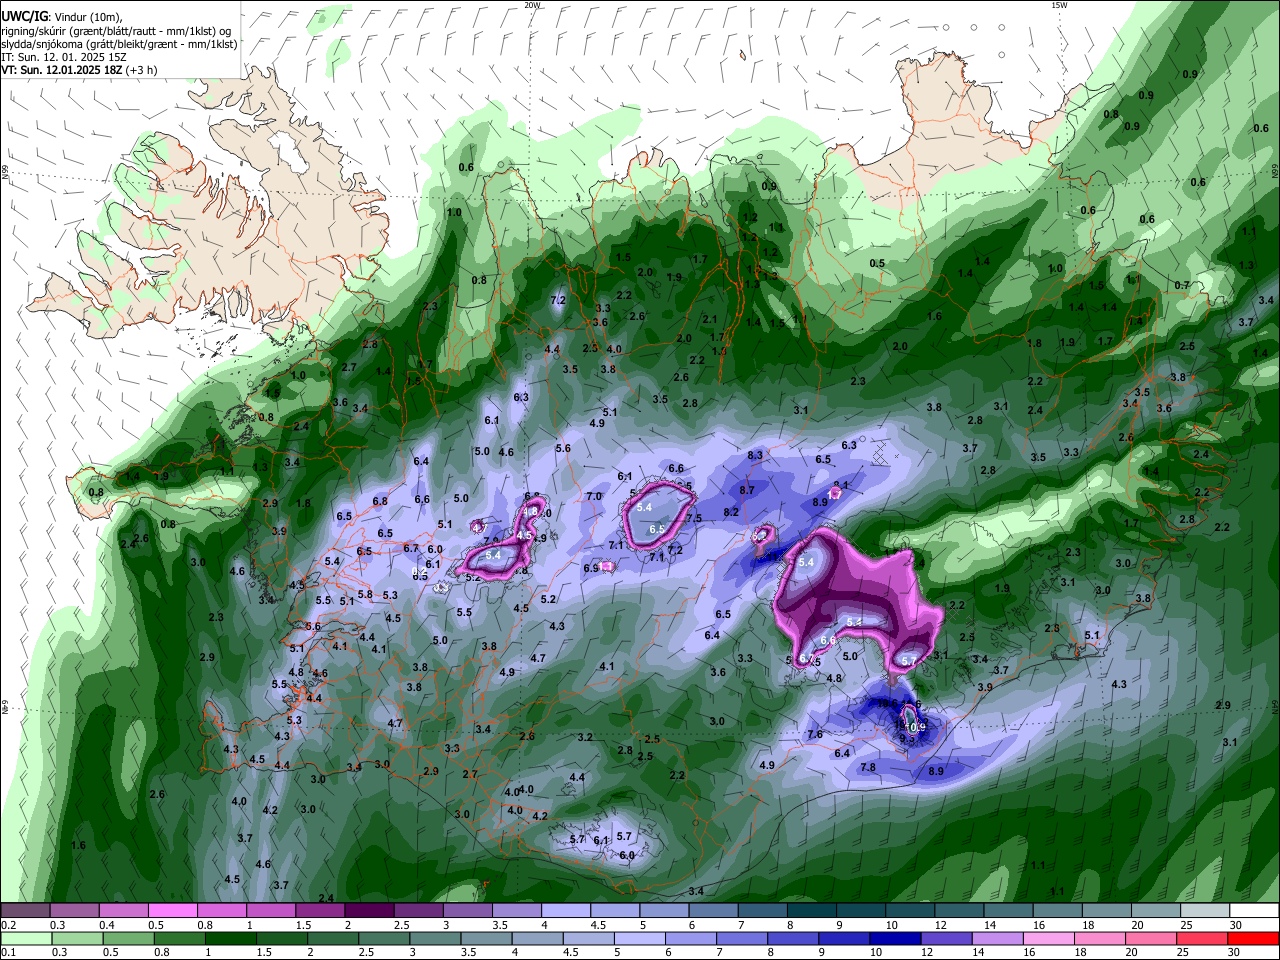Click the 'slydda/snjókoma' legend description line

(x=119, y=44)
